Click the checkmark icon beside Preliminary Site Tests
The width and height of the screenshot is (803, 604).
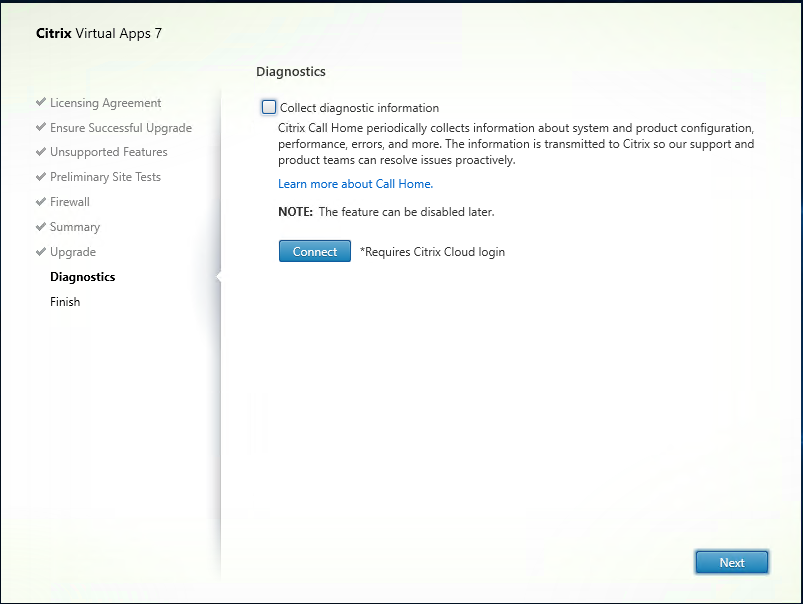pos(41,177)
